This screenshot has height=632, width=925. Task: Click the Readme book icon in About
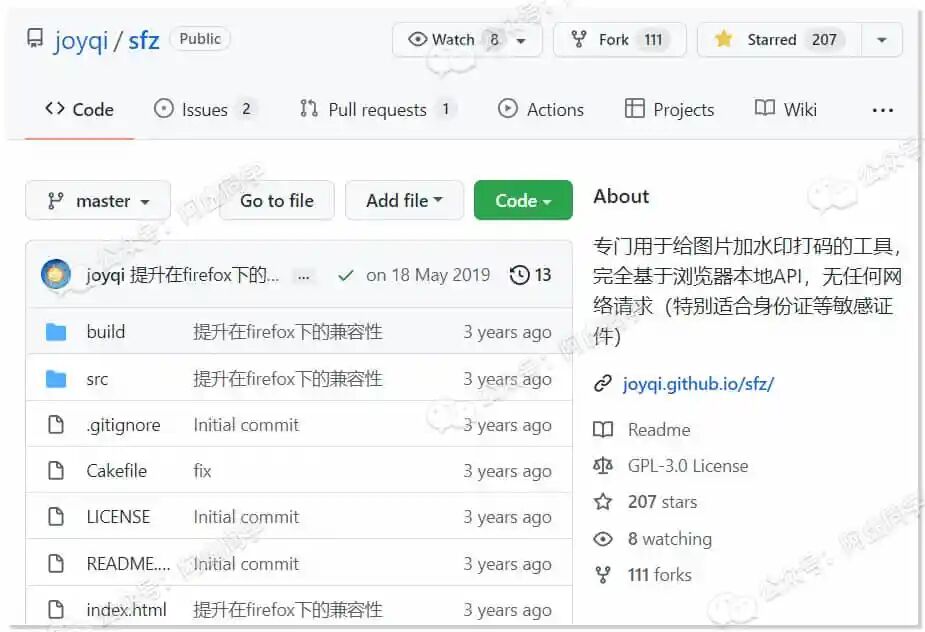(x=603, y=430)
